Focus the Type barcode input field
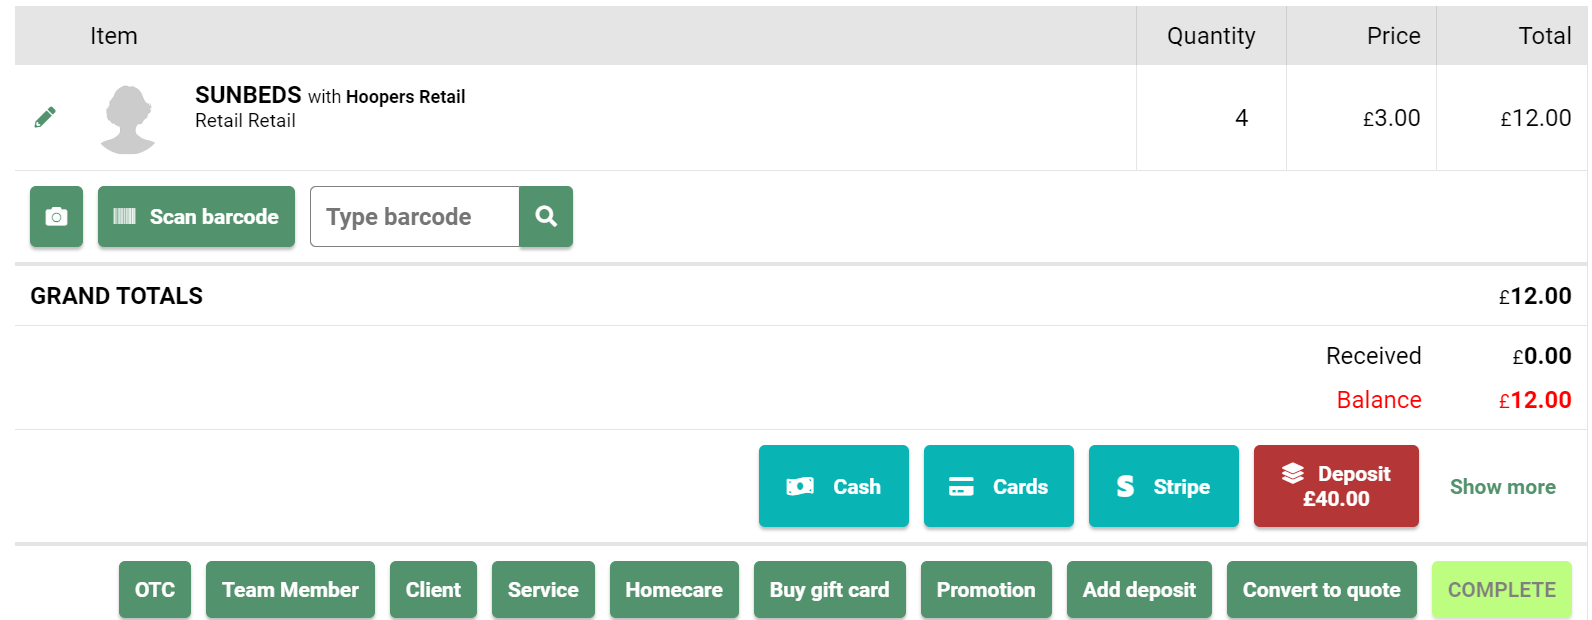Viewport: 1592px width, 620px height. 414,216
